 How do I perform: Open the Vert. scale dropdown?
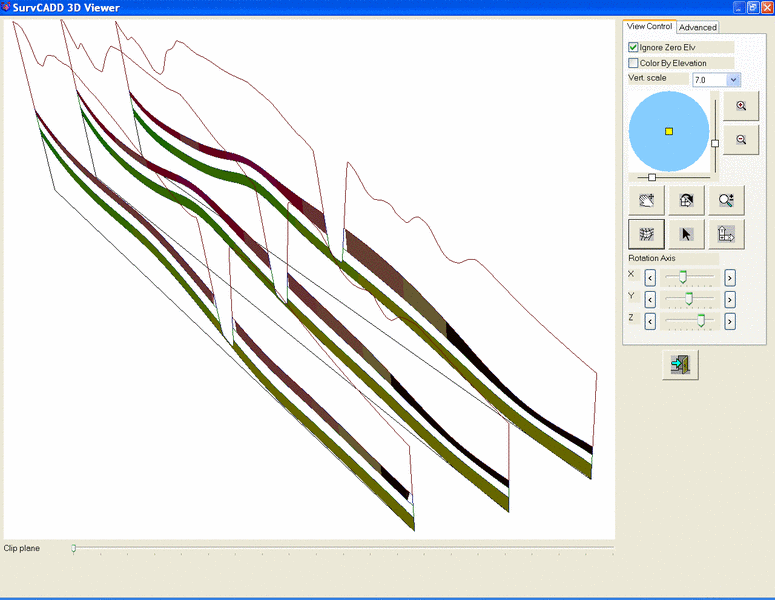pos(733,80)
